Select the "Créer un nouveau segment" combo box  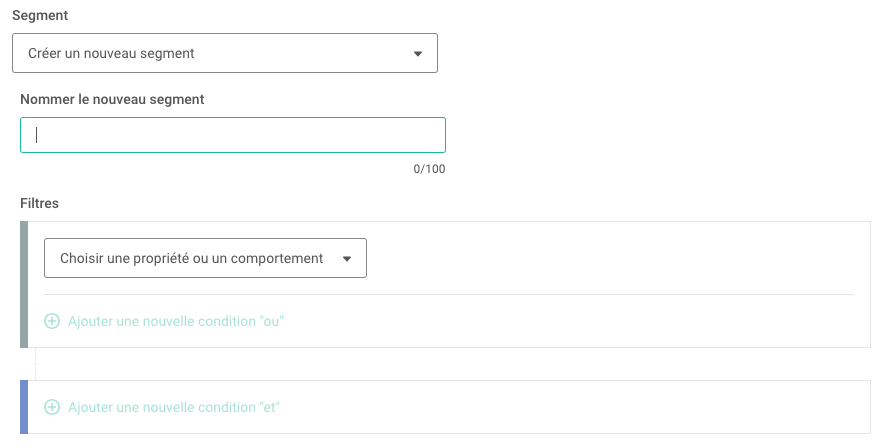(x=225, y=53)
